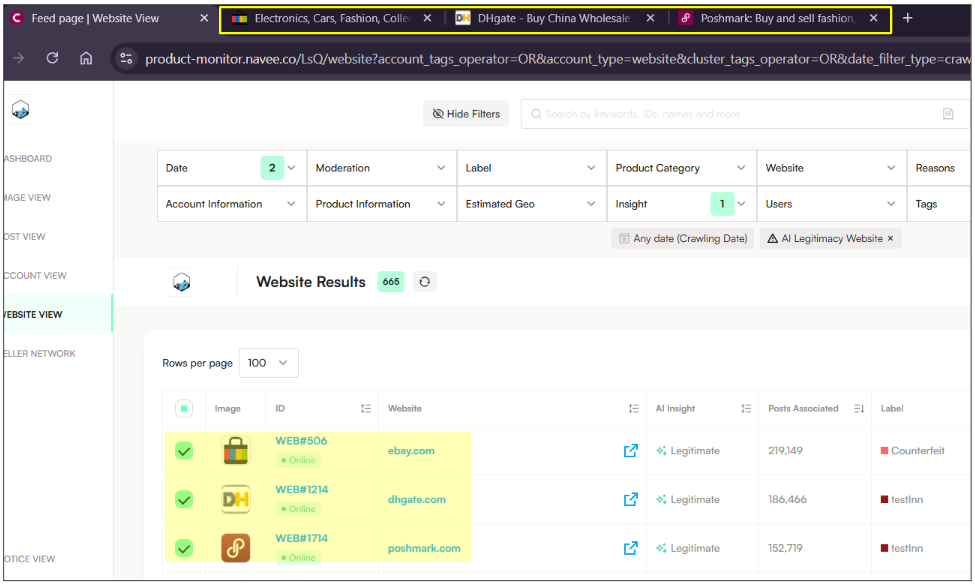Click the browser reload button
This screenshot has width=975, height=584.
[52, 58]
